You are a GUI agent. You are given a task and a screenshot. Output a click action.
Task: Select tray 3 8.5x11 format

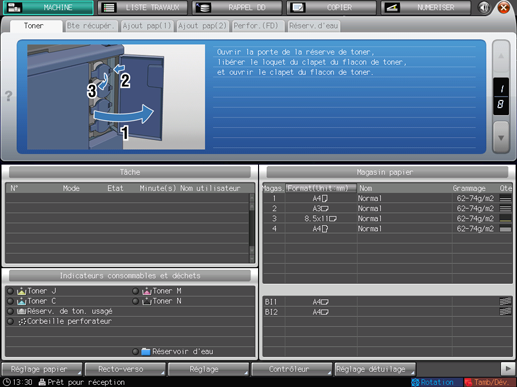(x=321, y=219)
